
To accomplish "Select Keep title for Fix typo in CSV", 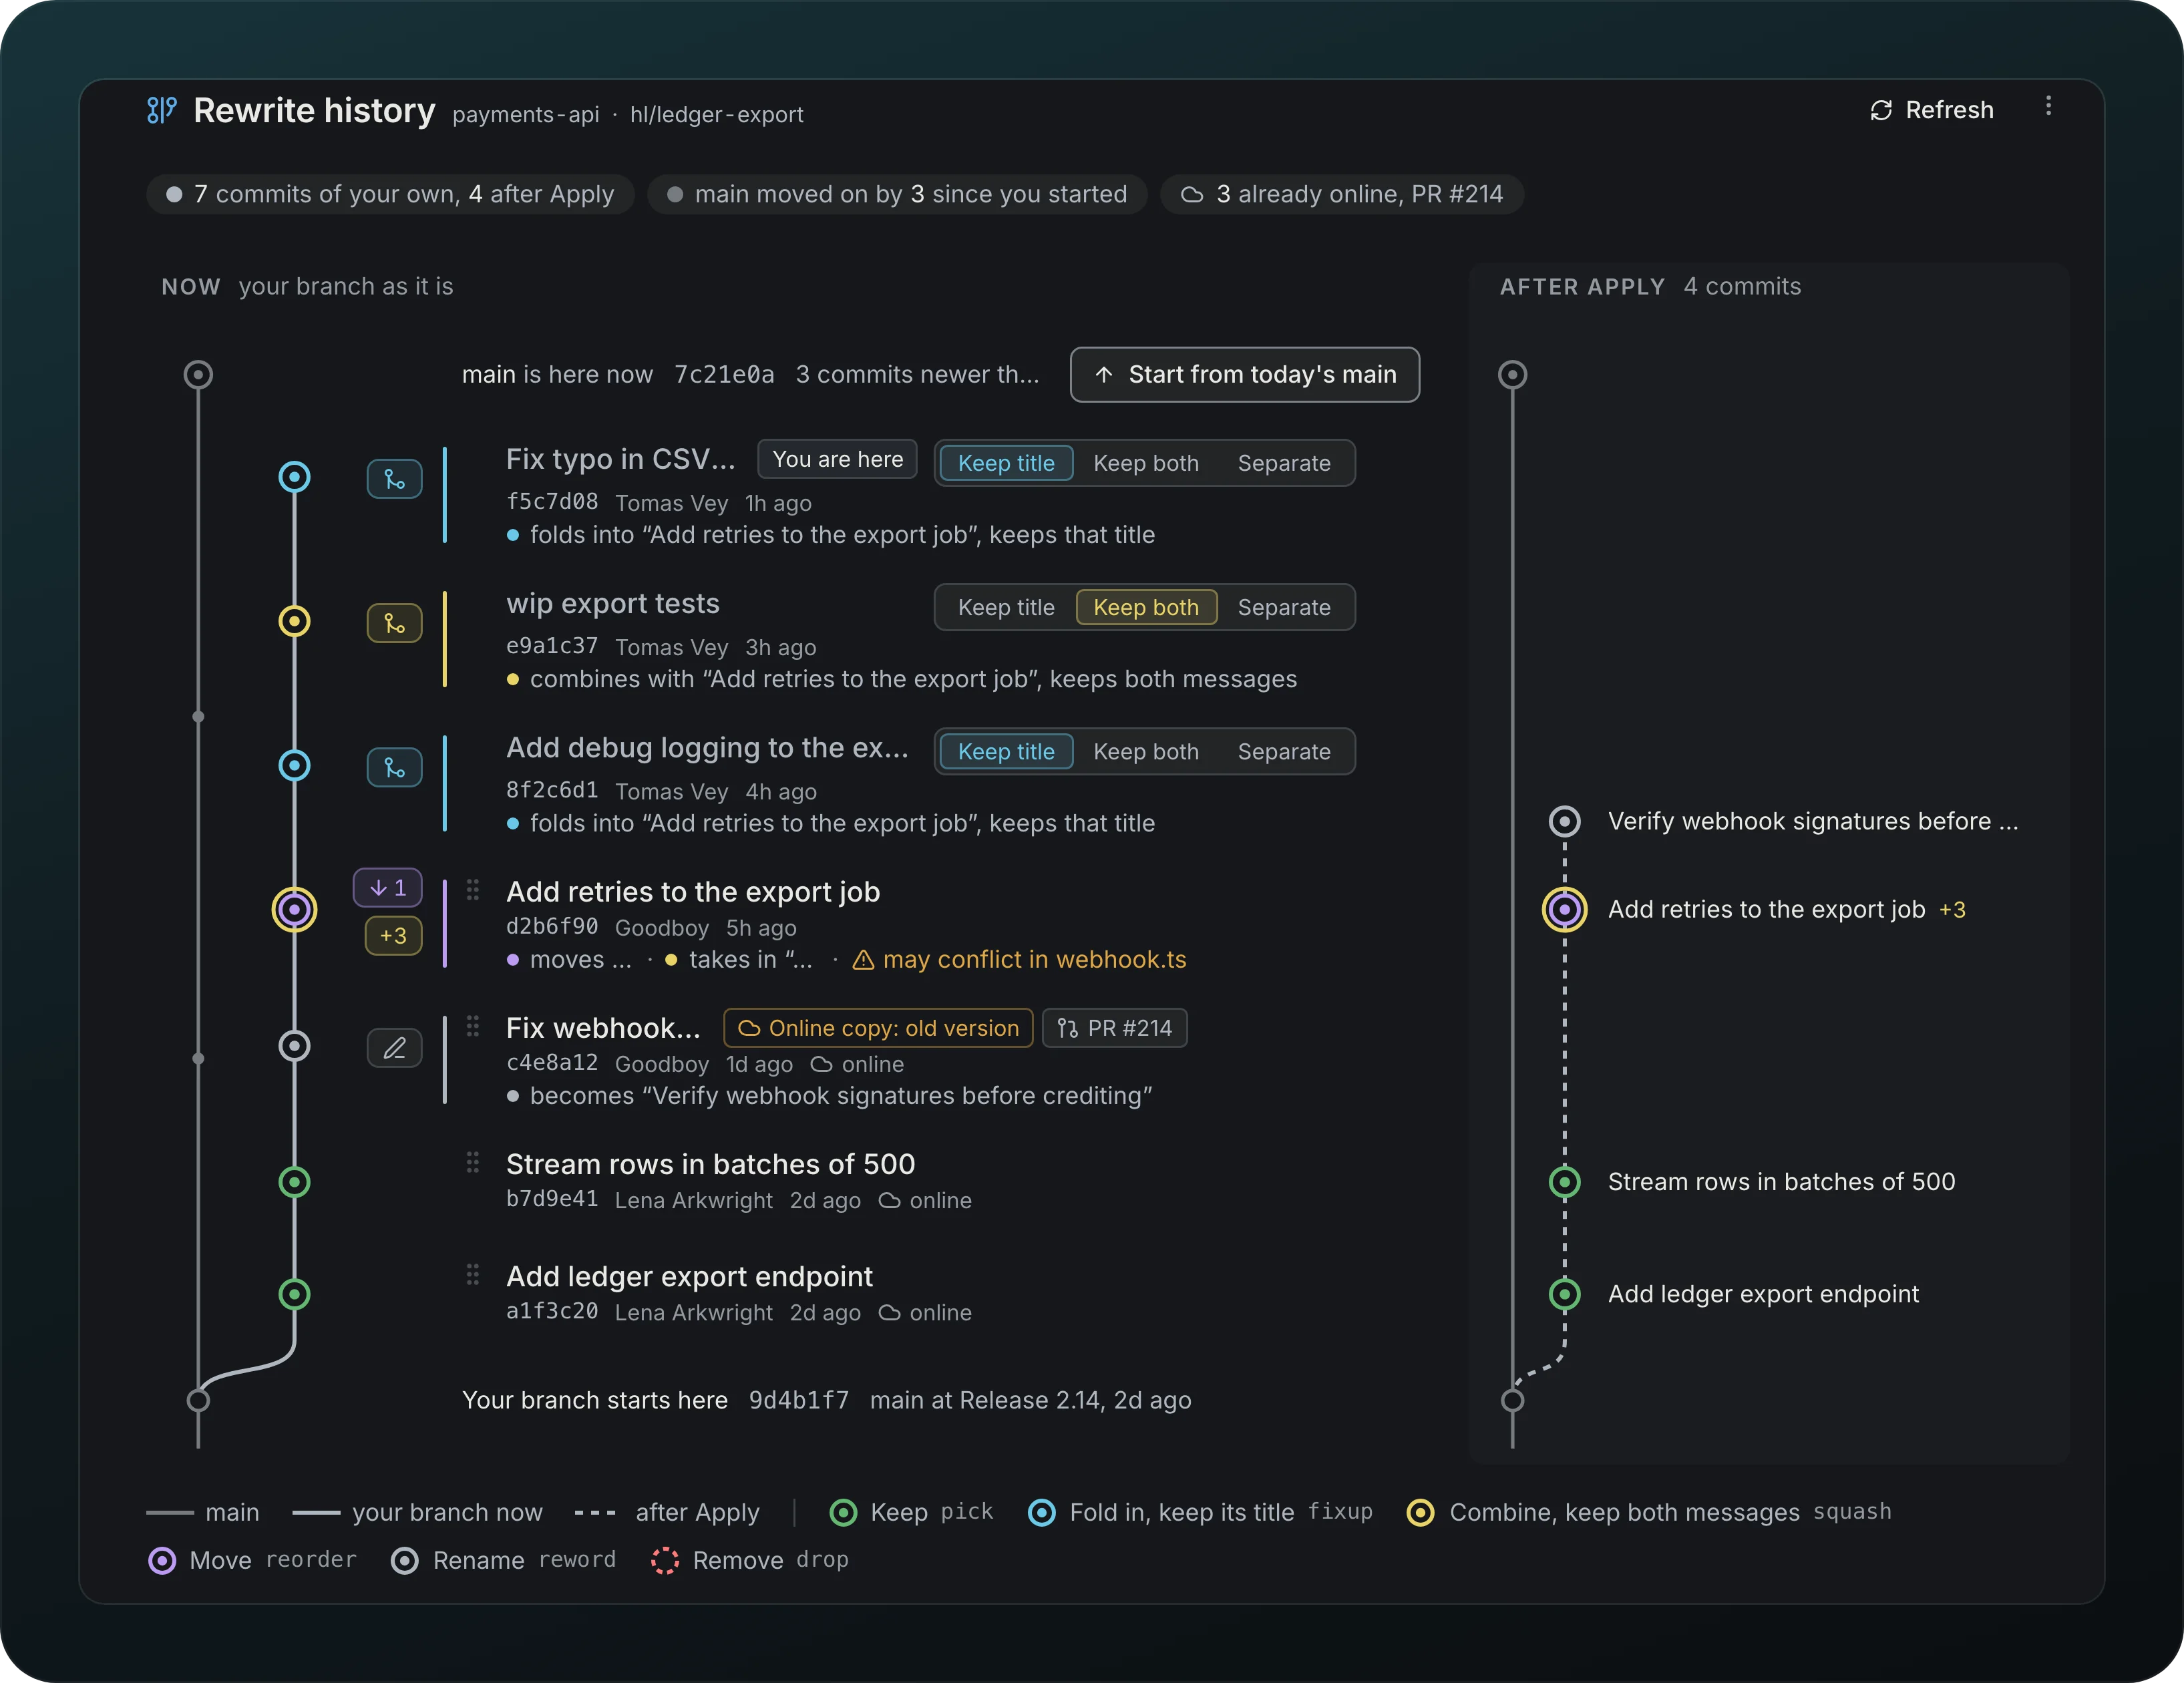I will 1006,463.
